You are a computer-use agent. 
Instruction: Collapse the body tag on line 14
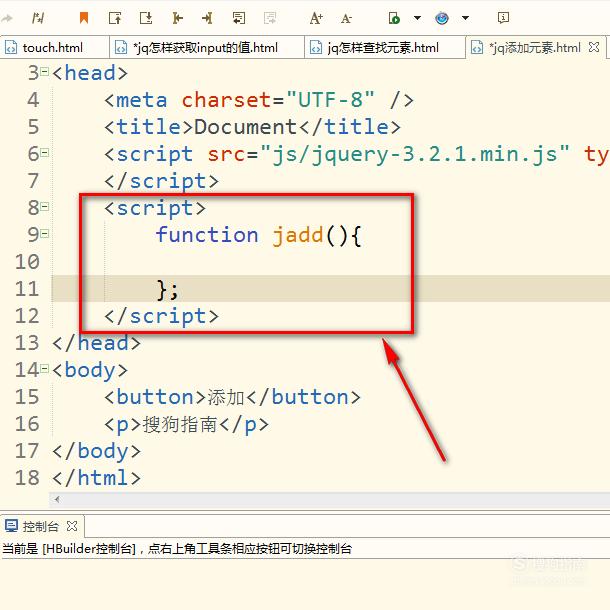[45, 368]
